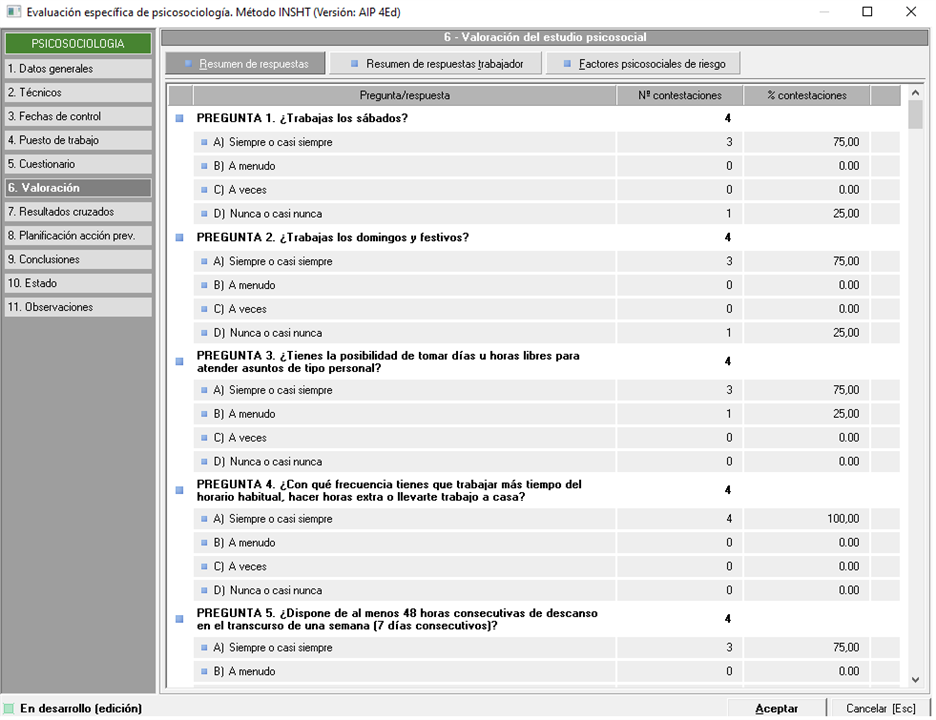Viewport: 936px width, 720px height.
Task: Click Cancelar [Esc] button
Action: pyautogui.click(x=880, y=708)
